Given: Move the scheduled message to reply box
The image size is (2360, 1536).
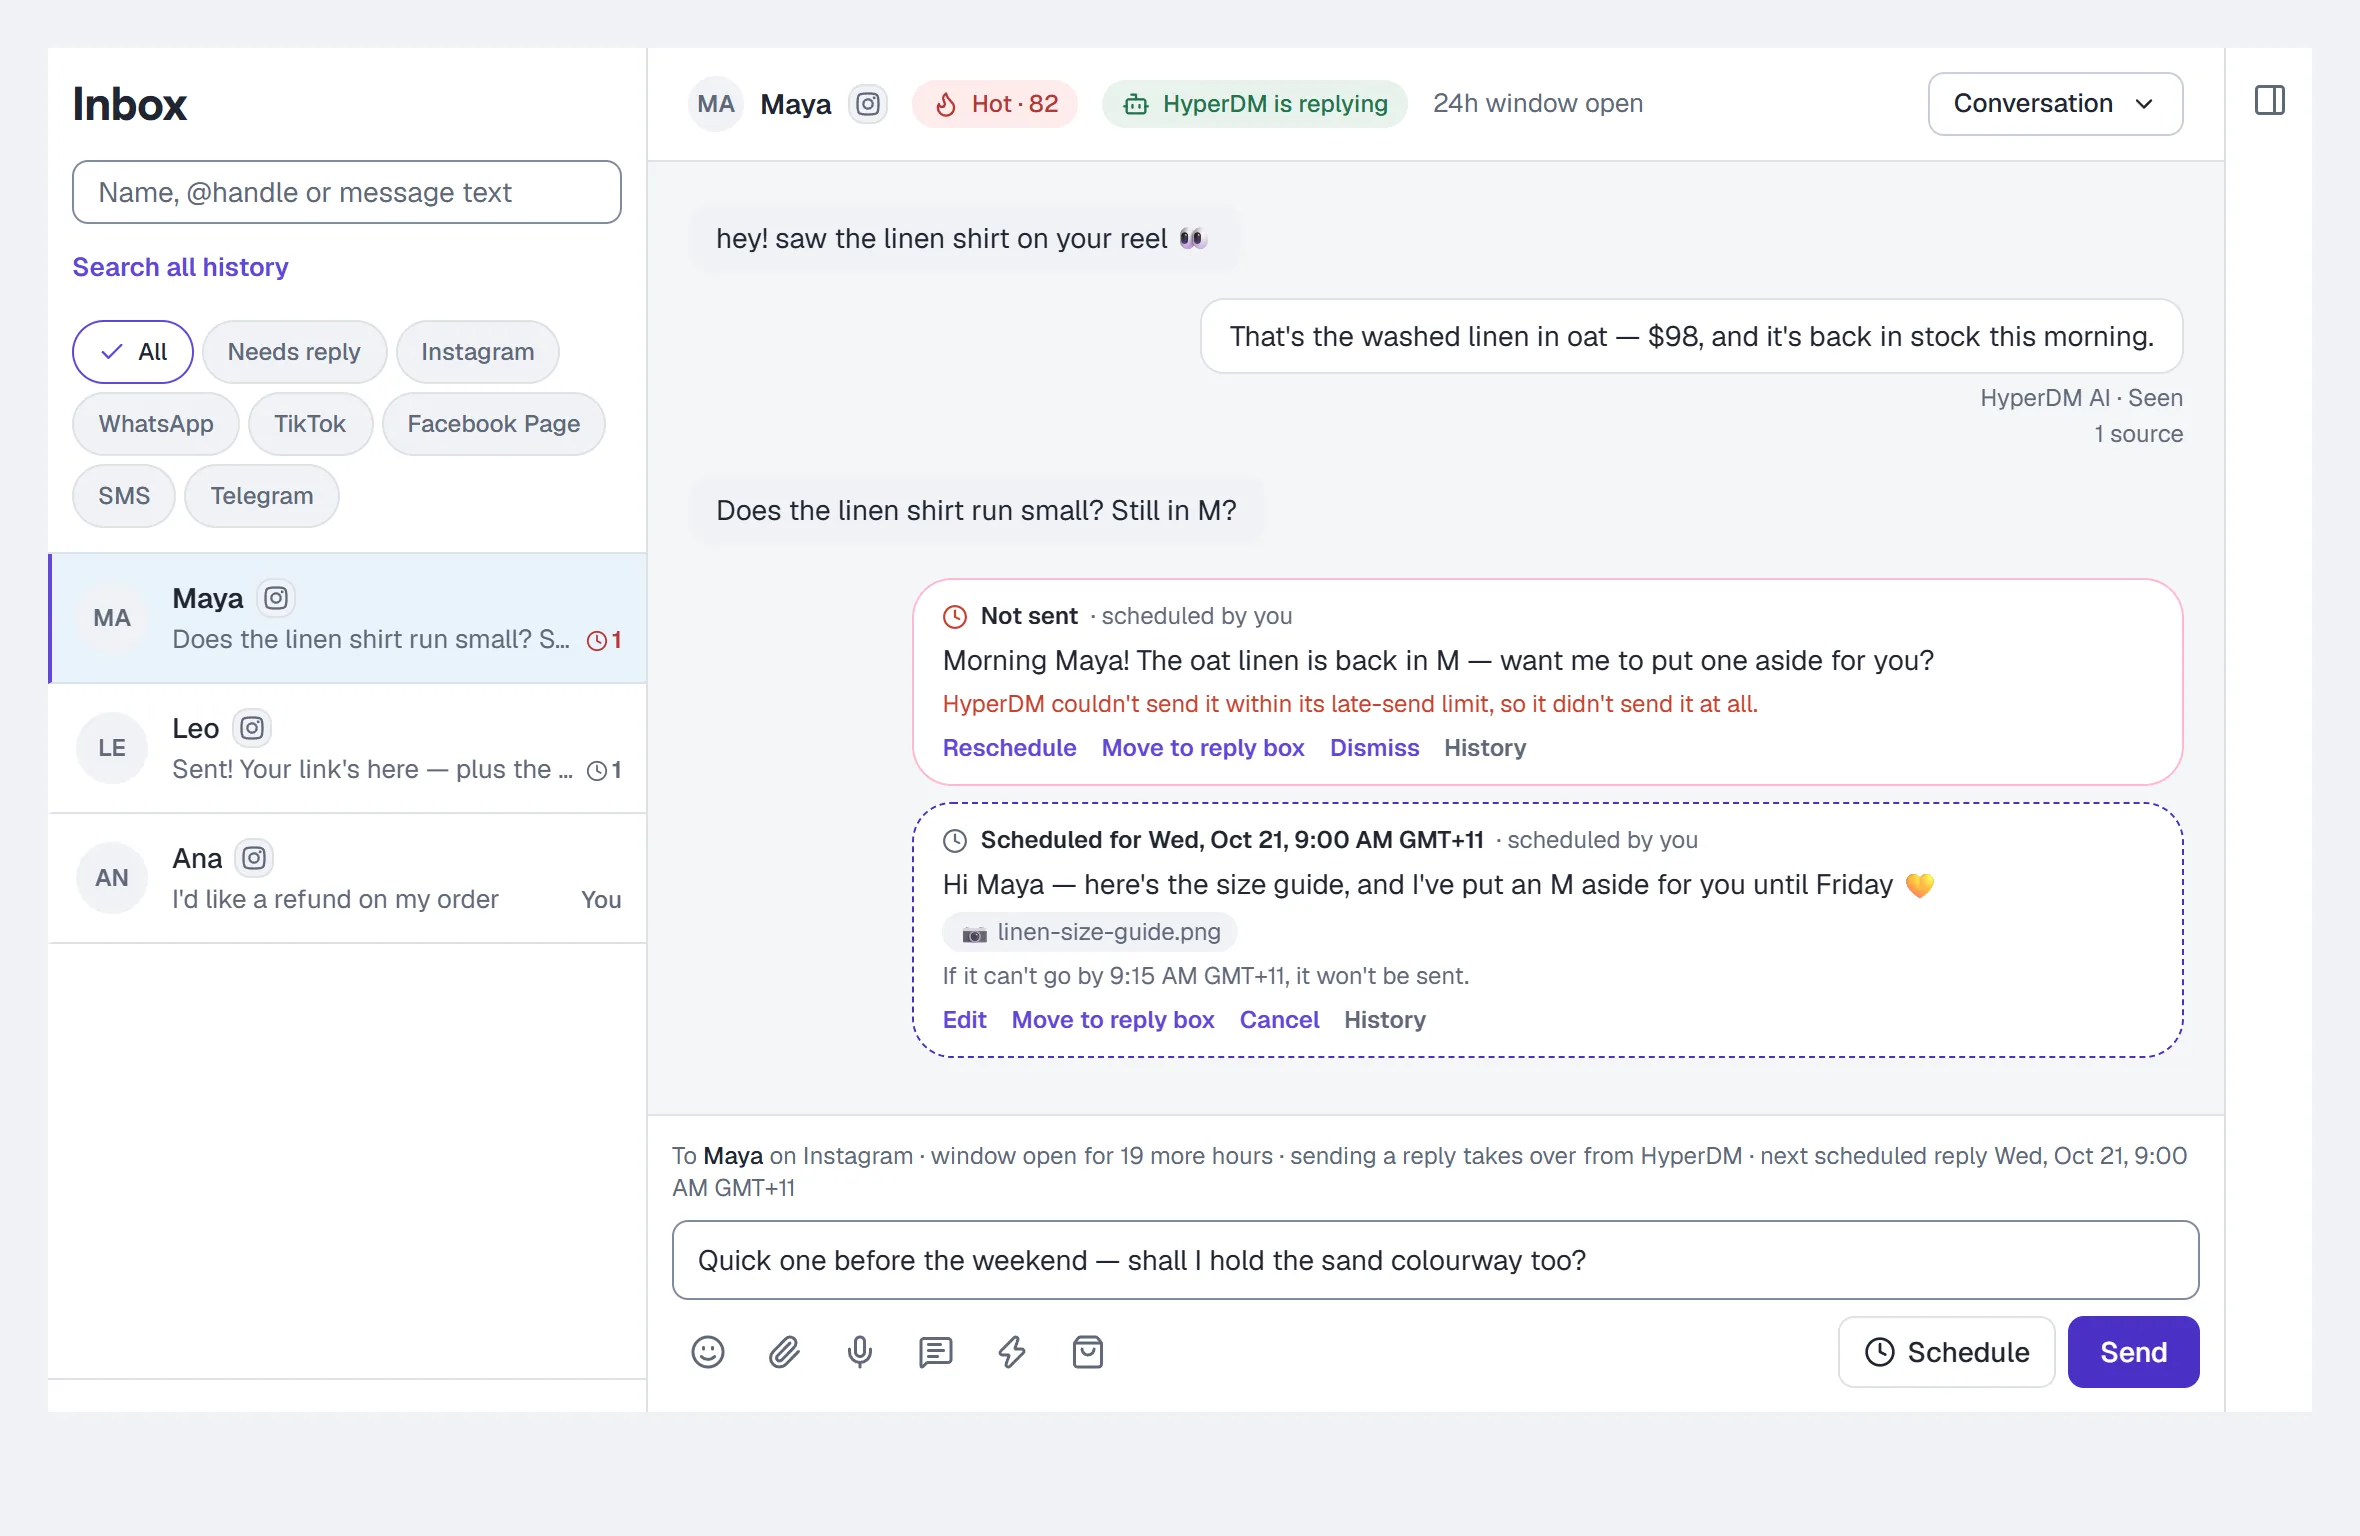Looking at the screenshot, I should pyautogui.click(x=1113, y=1020).
